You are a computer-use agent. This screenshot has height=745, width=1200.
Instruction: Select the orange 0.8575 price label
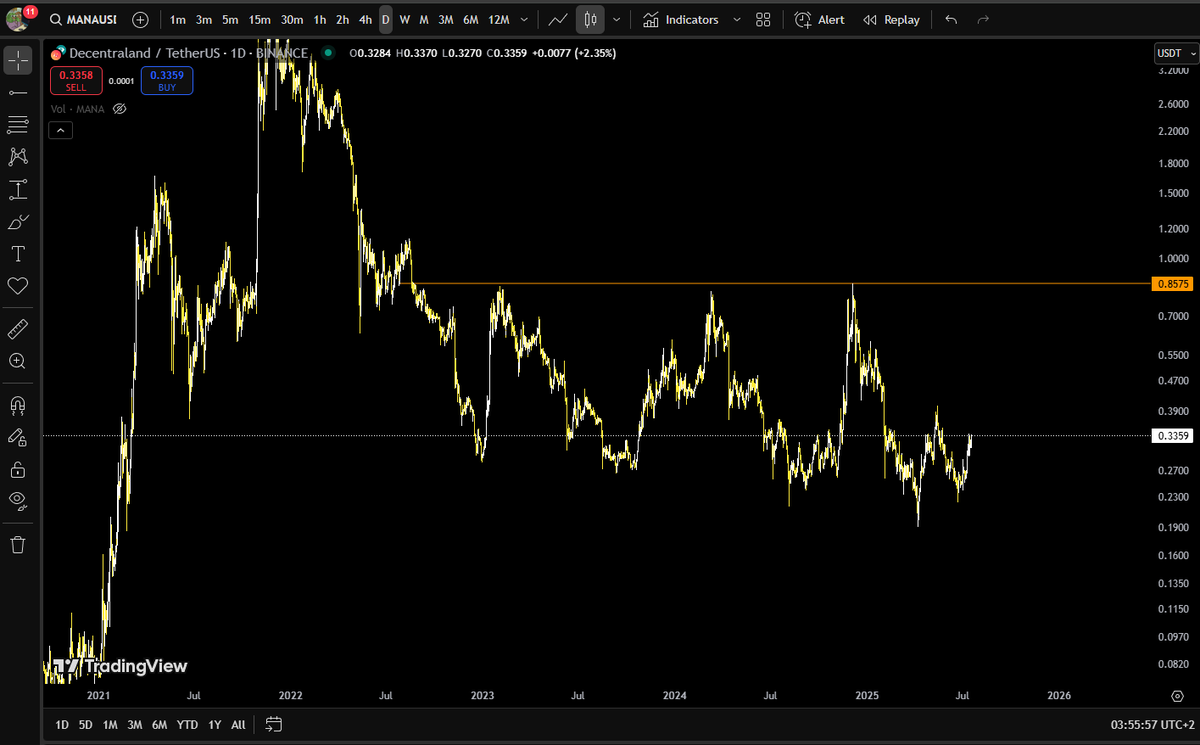pyautogui.click(x=1172, y=284)
